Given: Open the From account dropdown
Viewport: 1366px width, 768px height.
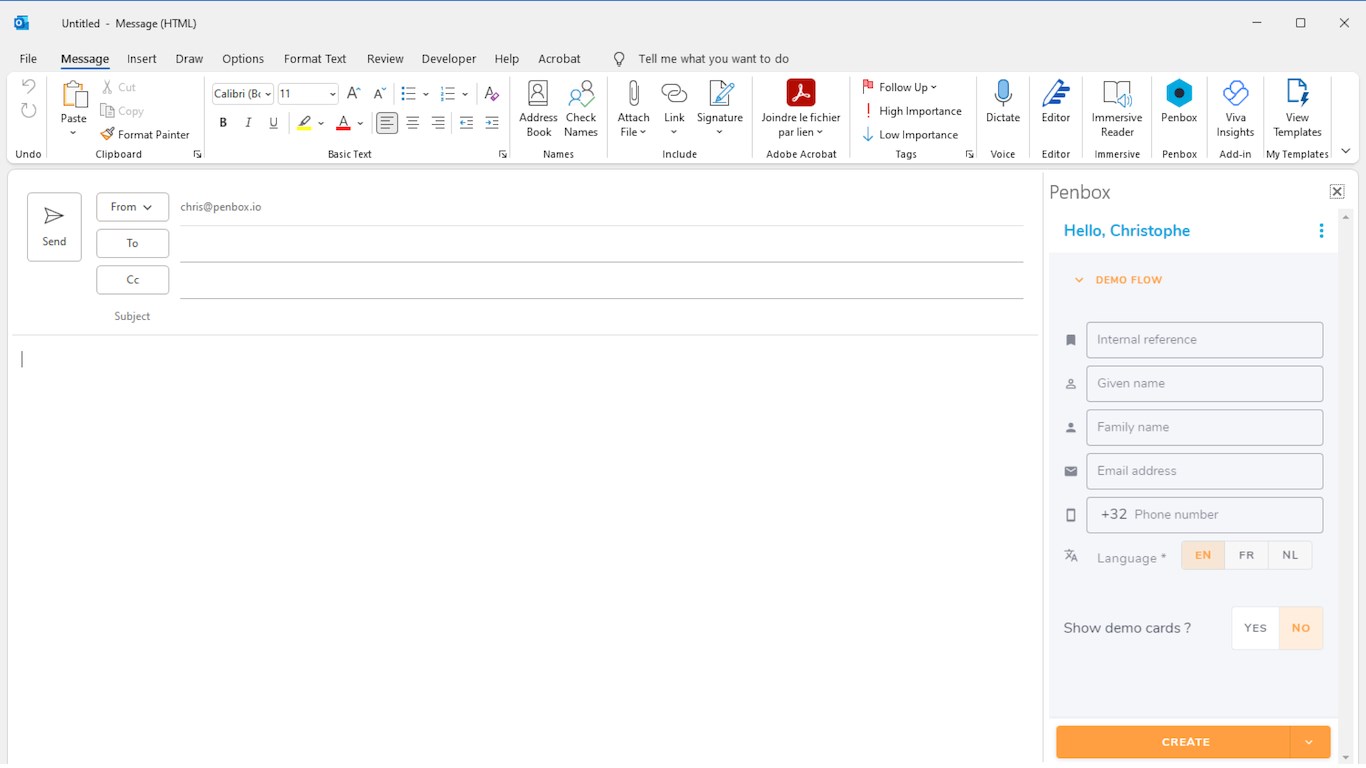Looking at the screenshot, I should click(132, 207).
